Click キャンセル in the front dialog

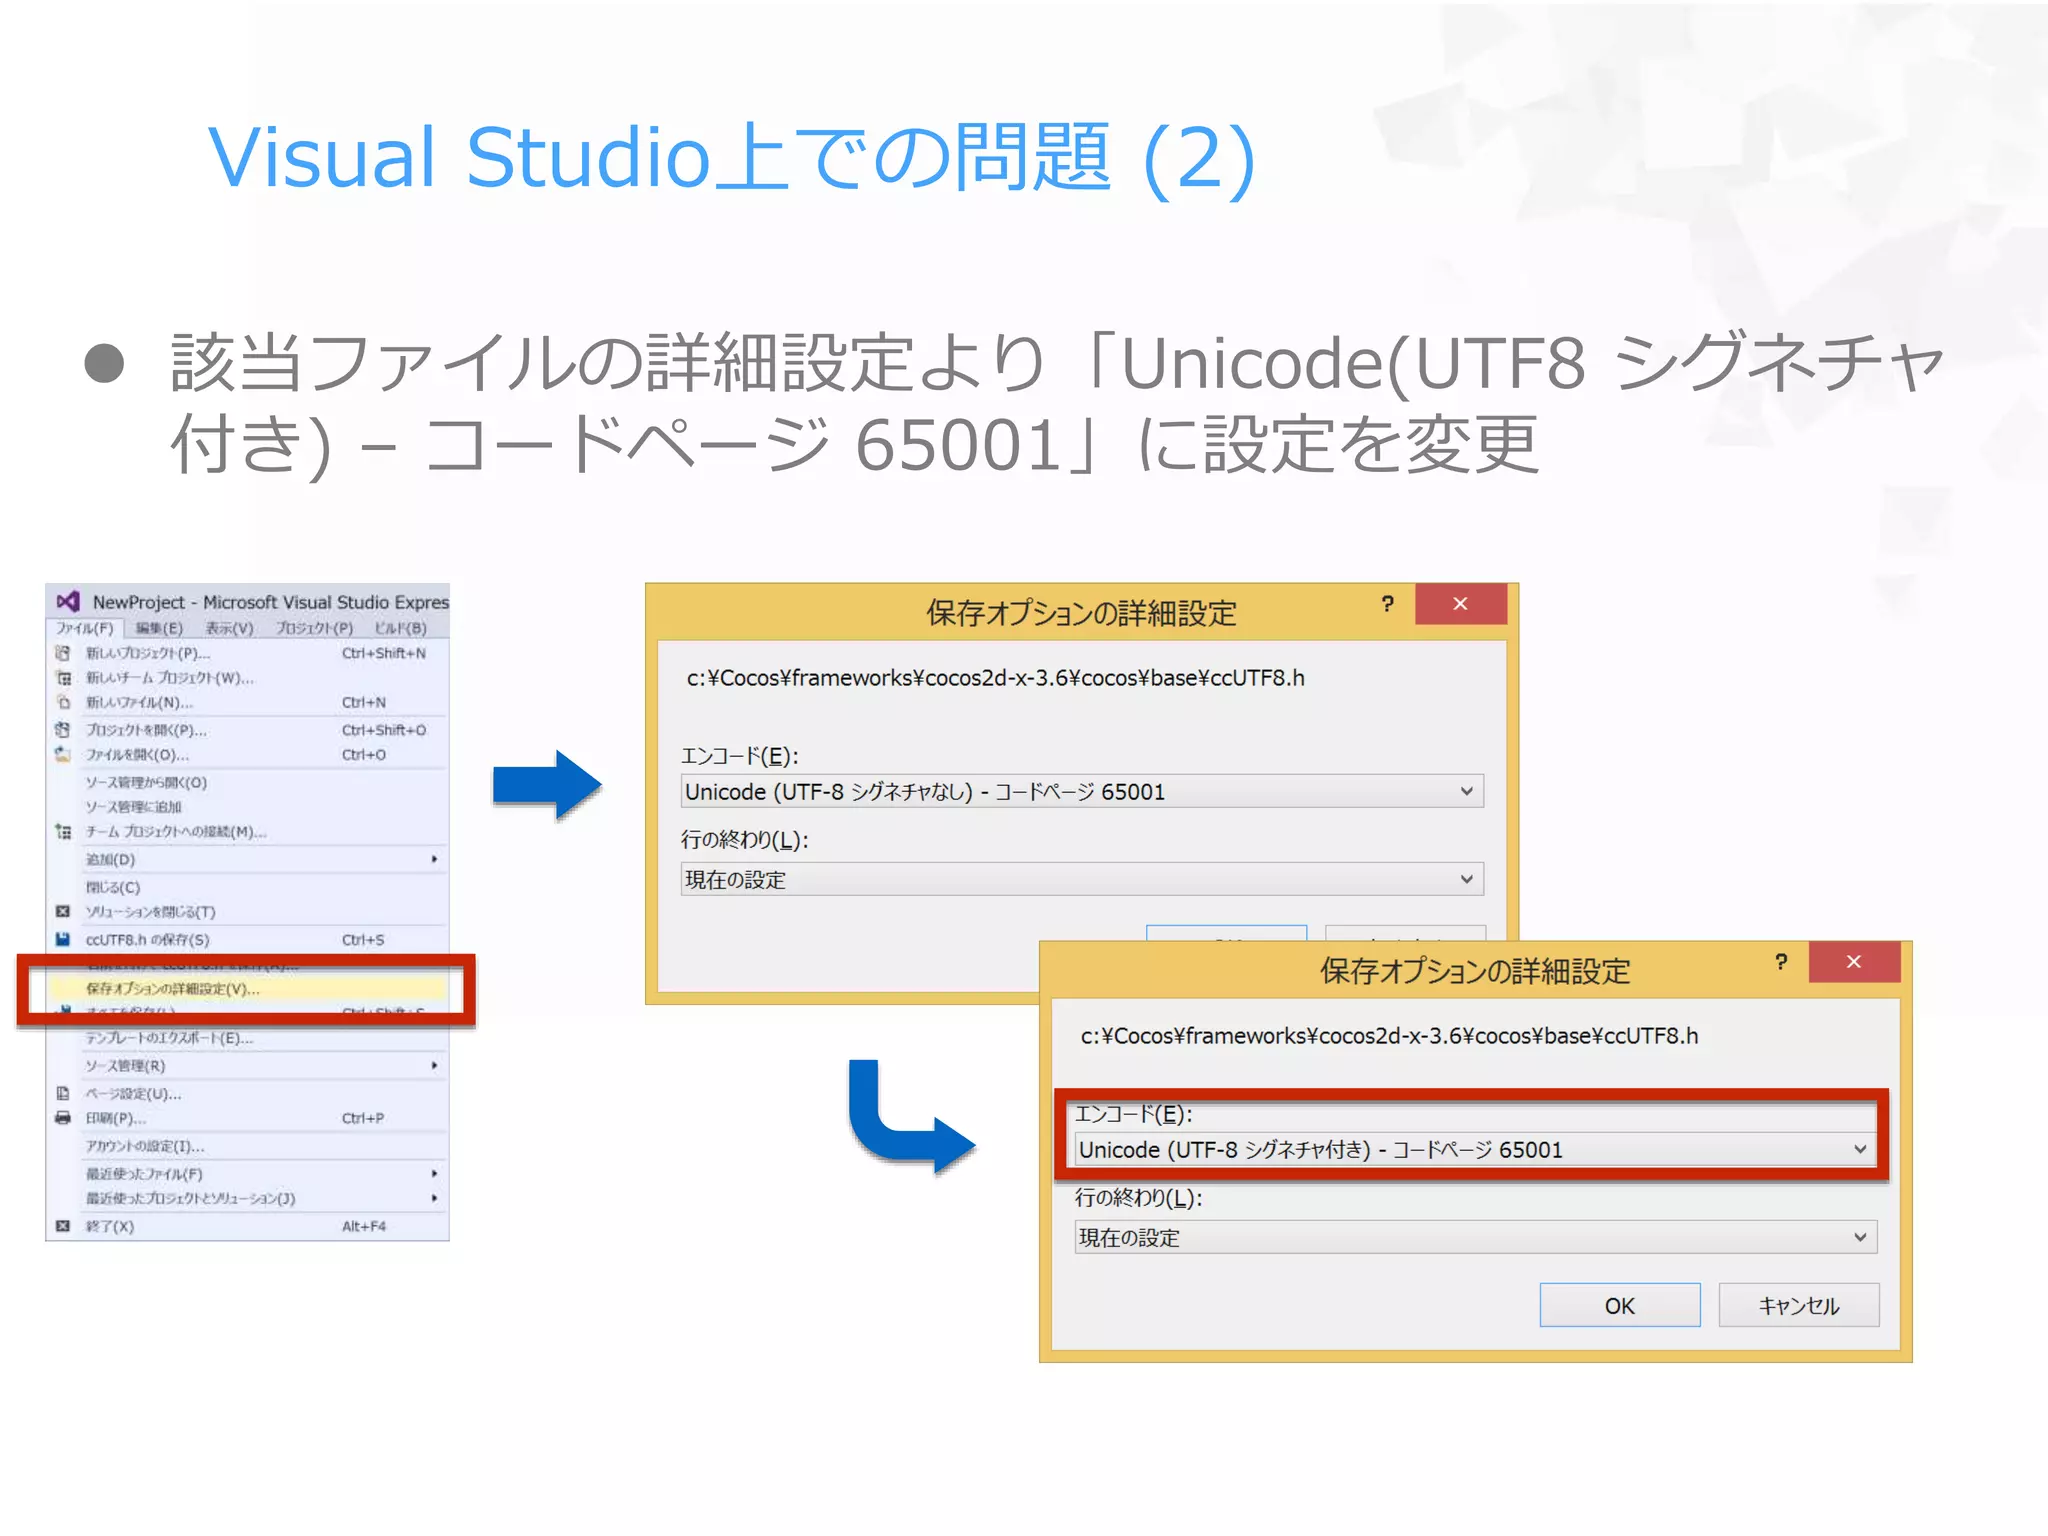(1798, 1305)
